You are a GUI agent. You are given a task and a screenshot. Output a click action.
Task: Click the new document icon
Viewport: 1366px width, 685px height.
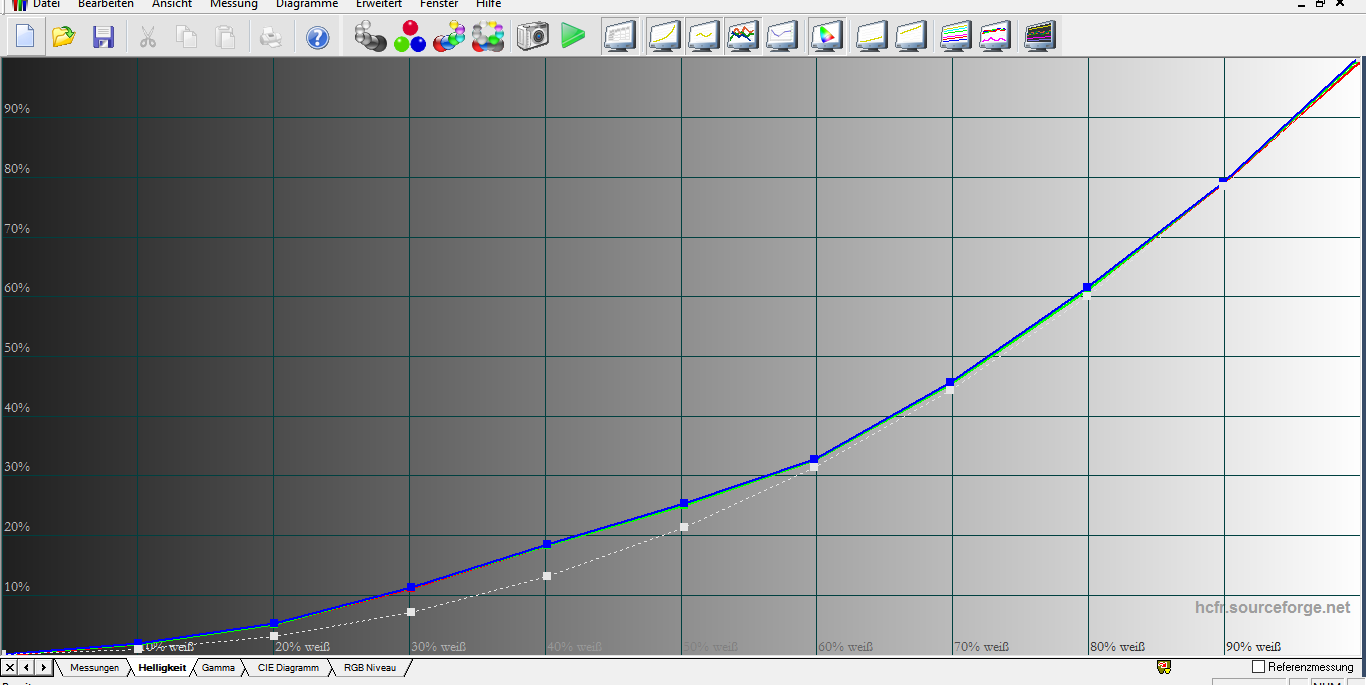tap(25, 37)
